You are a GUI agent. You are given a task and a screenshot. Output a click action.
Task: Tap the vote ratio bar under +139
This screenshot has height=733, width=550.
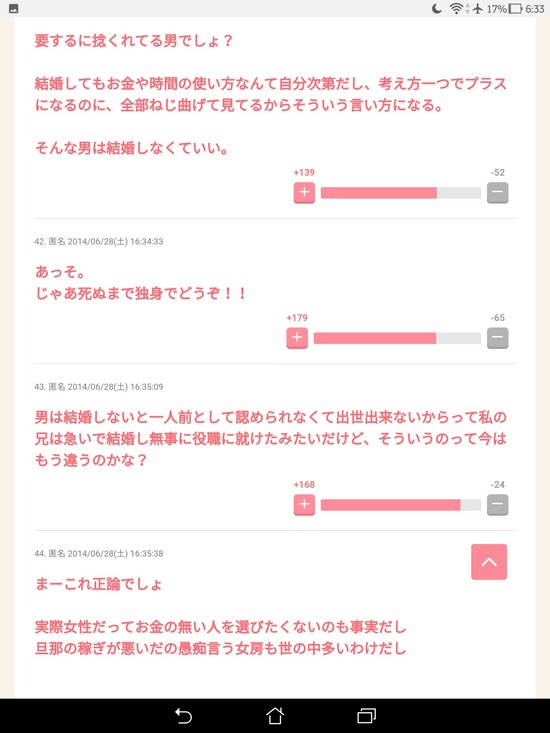[x=401, y=193]
